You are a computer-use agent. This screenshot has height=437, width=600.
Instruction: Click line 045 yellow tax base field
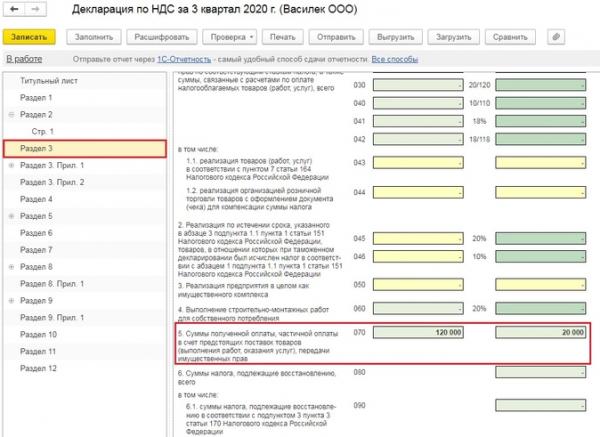(x=418, y=238)
